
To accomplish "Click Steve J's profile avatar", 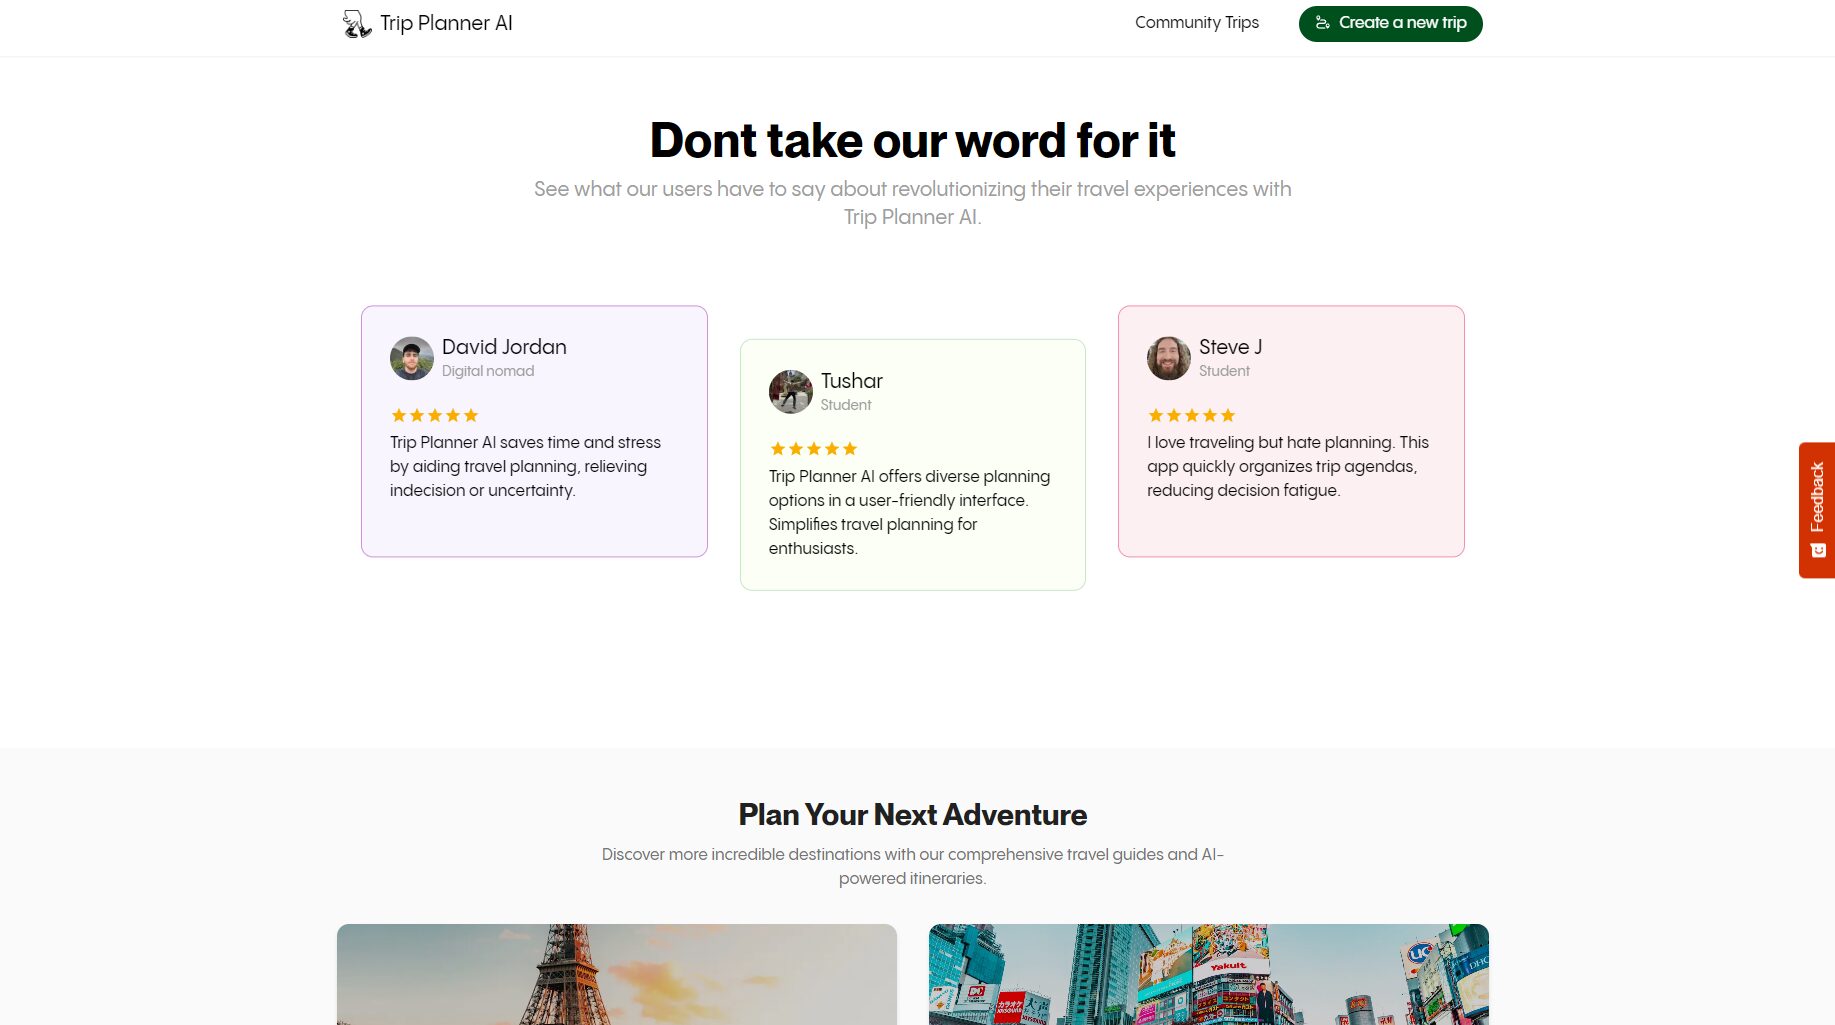I will [x=1167, y=358].
